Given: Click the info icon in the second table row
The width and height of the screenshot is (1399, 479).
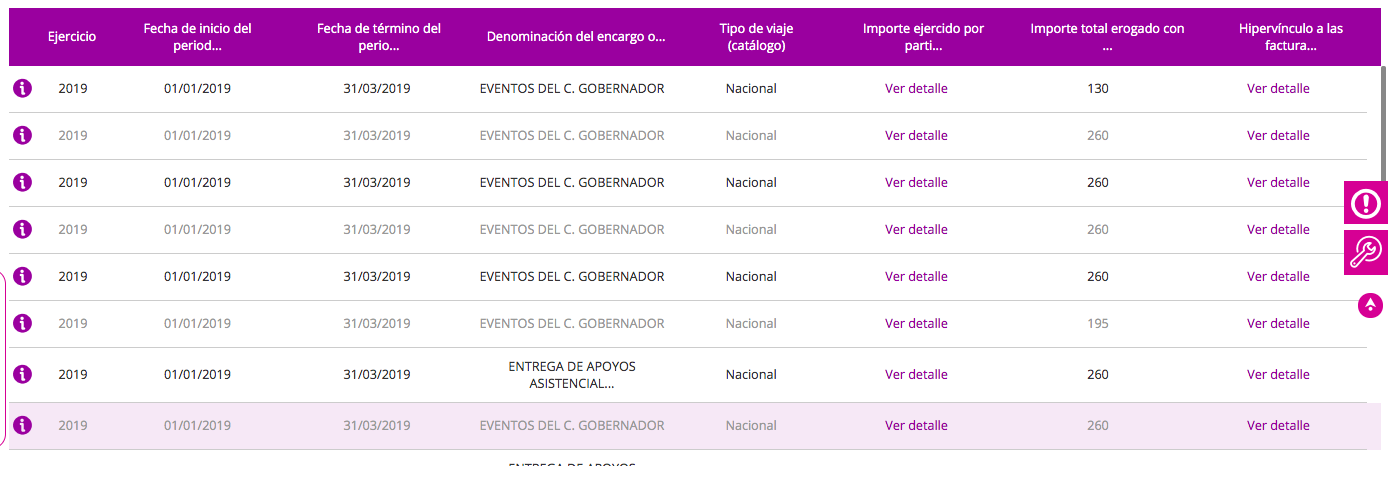Looking at the screenshot, I should point(22,135).
